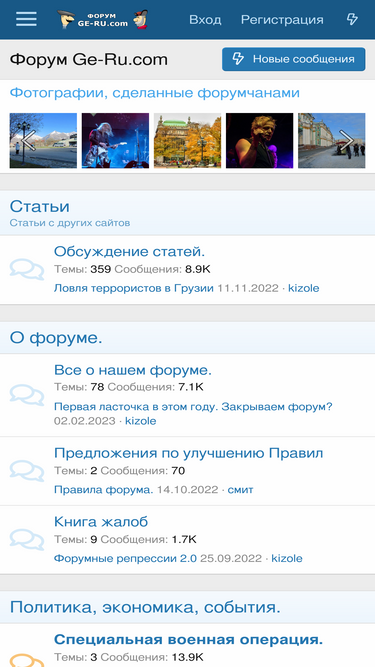Open Политика, экономика, события category
The width and height of the screenshot is (375, 667).
click(x=145, y=607)
